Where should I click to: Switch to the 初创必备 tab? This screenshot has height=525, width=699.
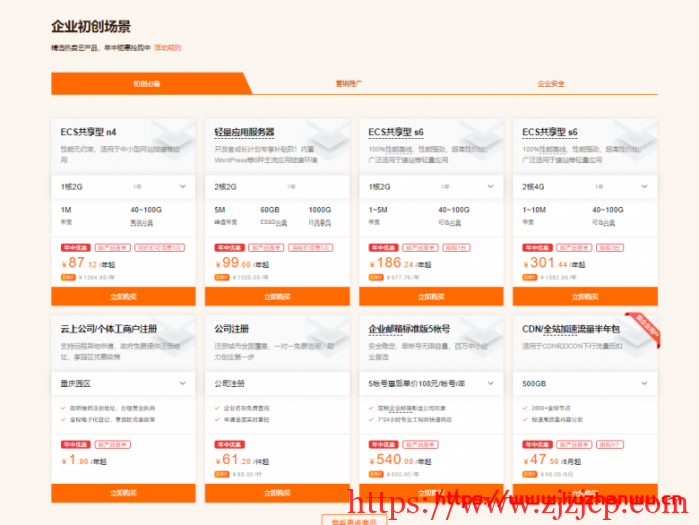coord(147,83)
